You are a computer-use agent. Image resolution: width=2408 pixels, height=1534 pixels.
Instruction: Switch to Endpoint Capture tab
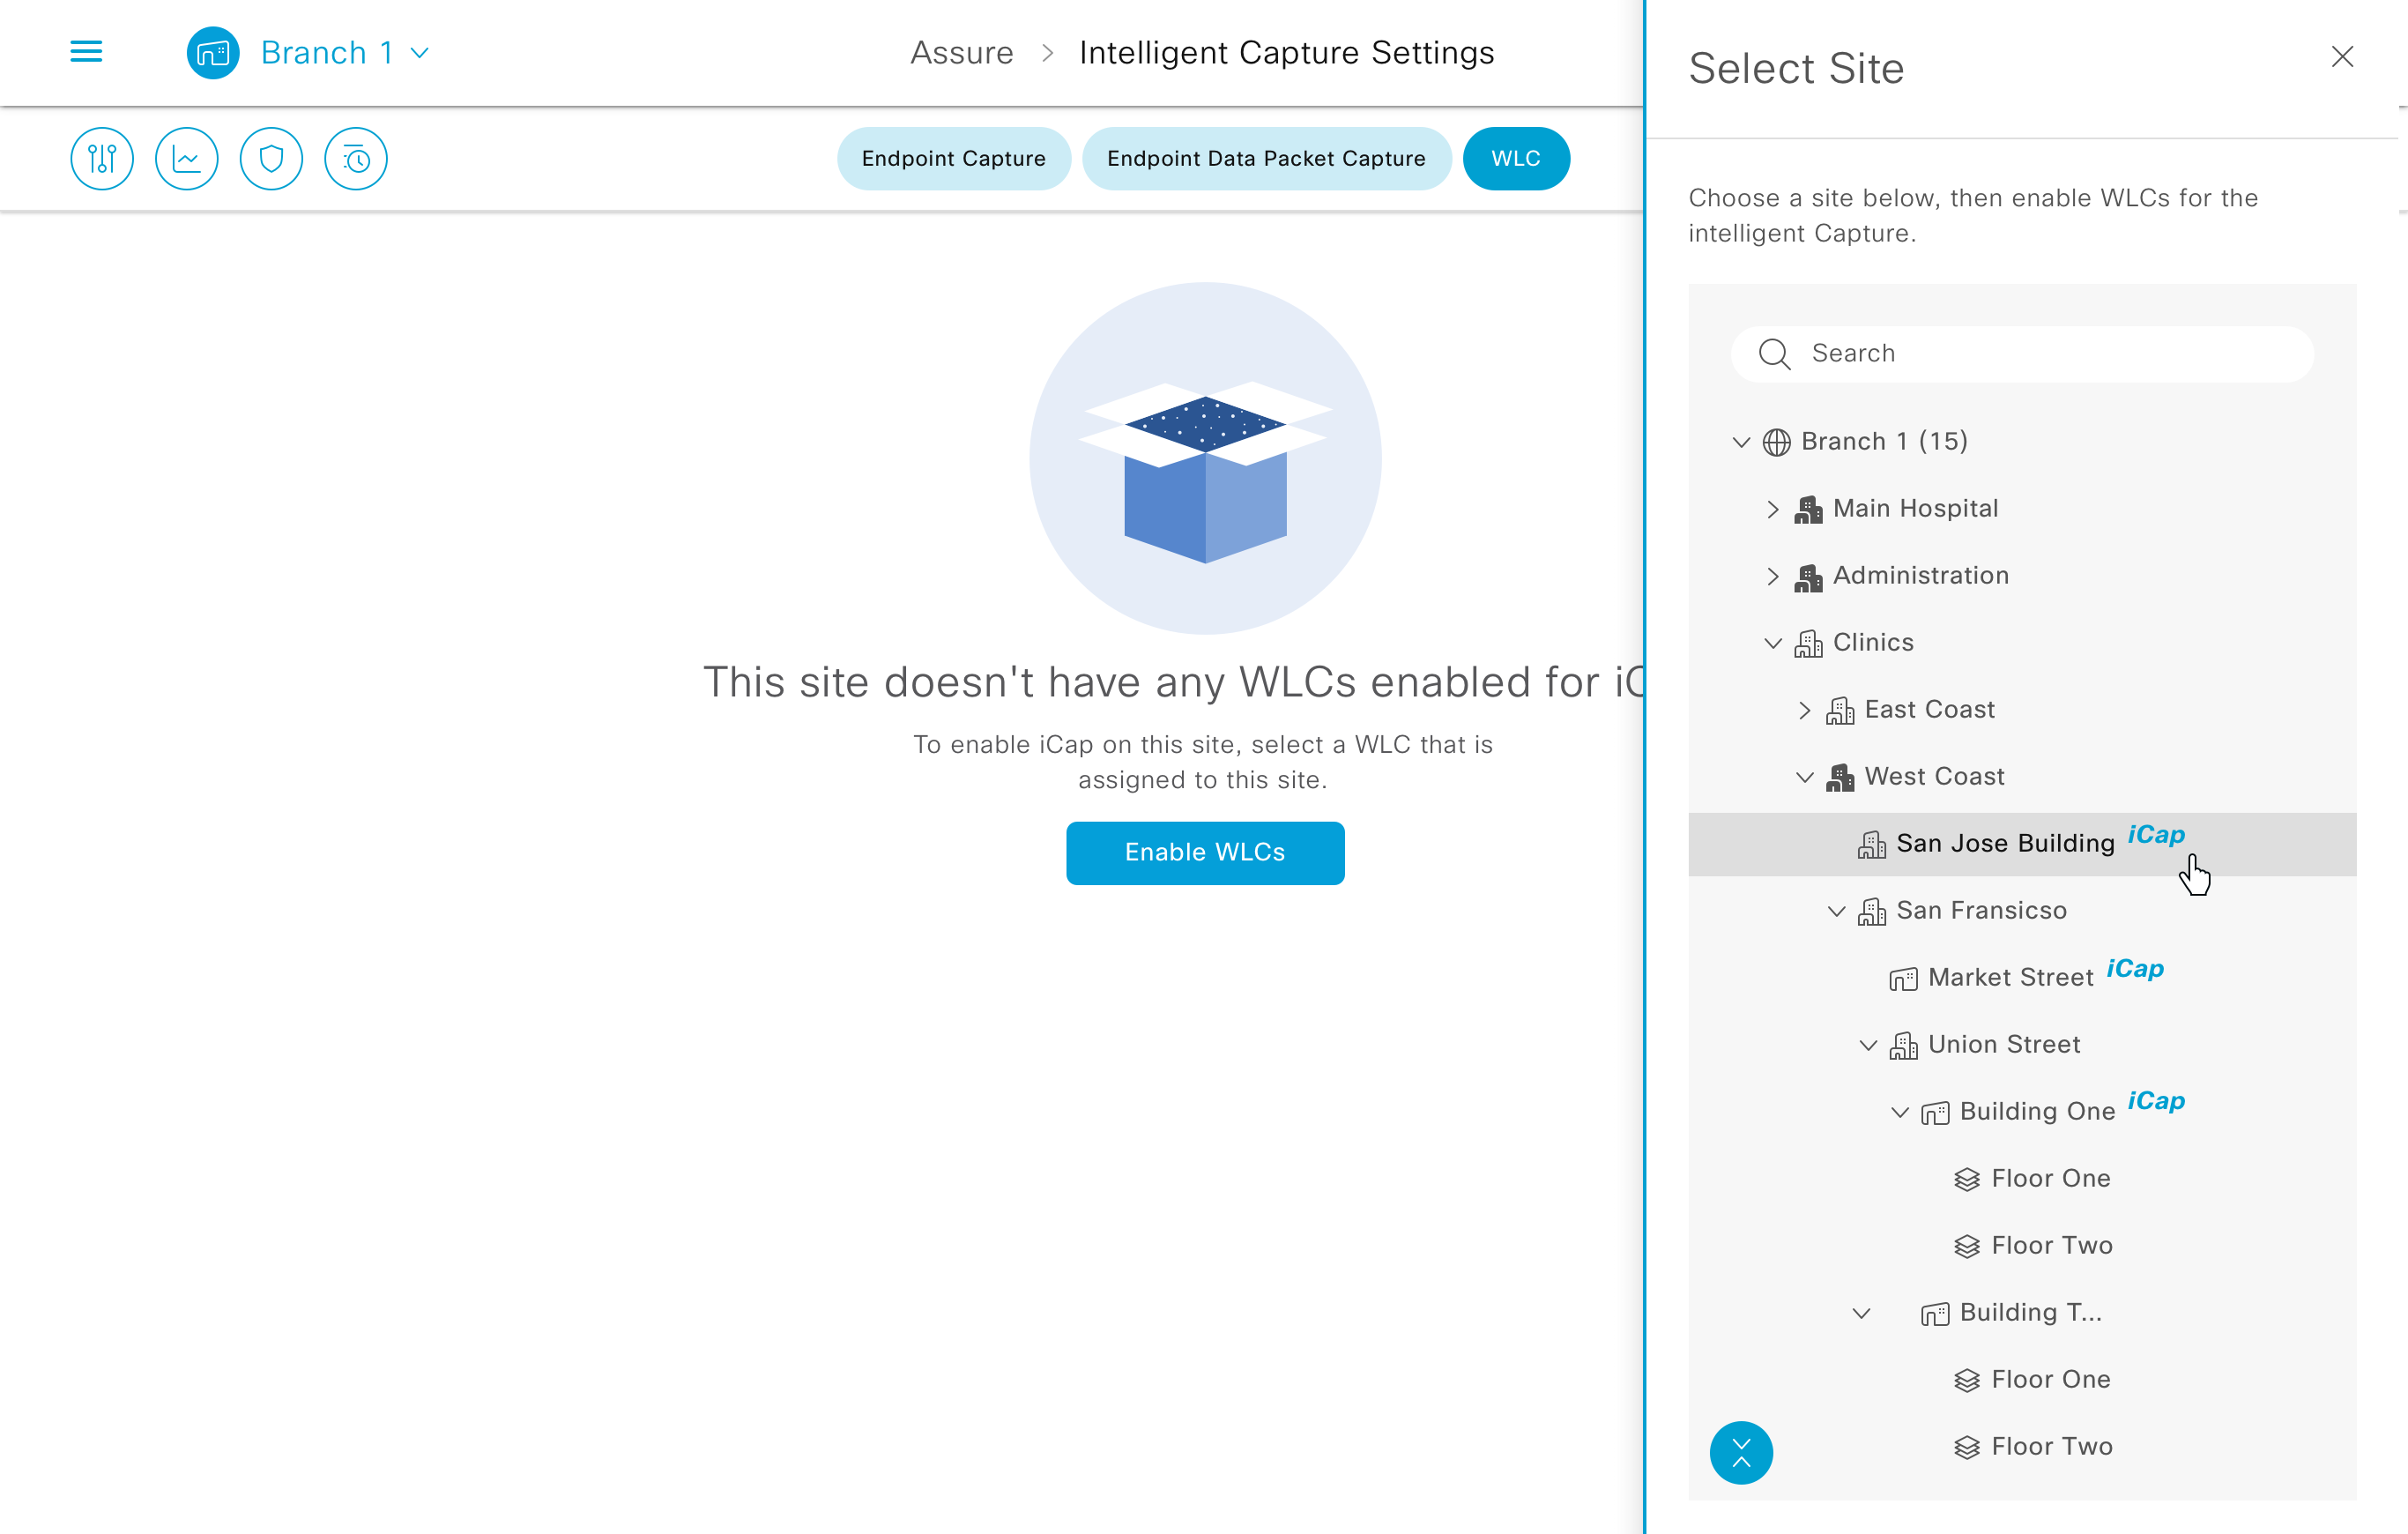click(x=953, y=158)
